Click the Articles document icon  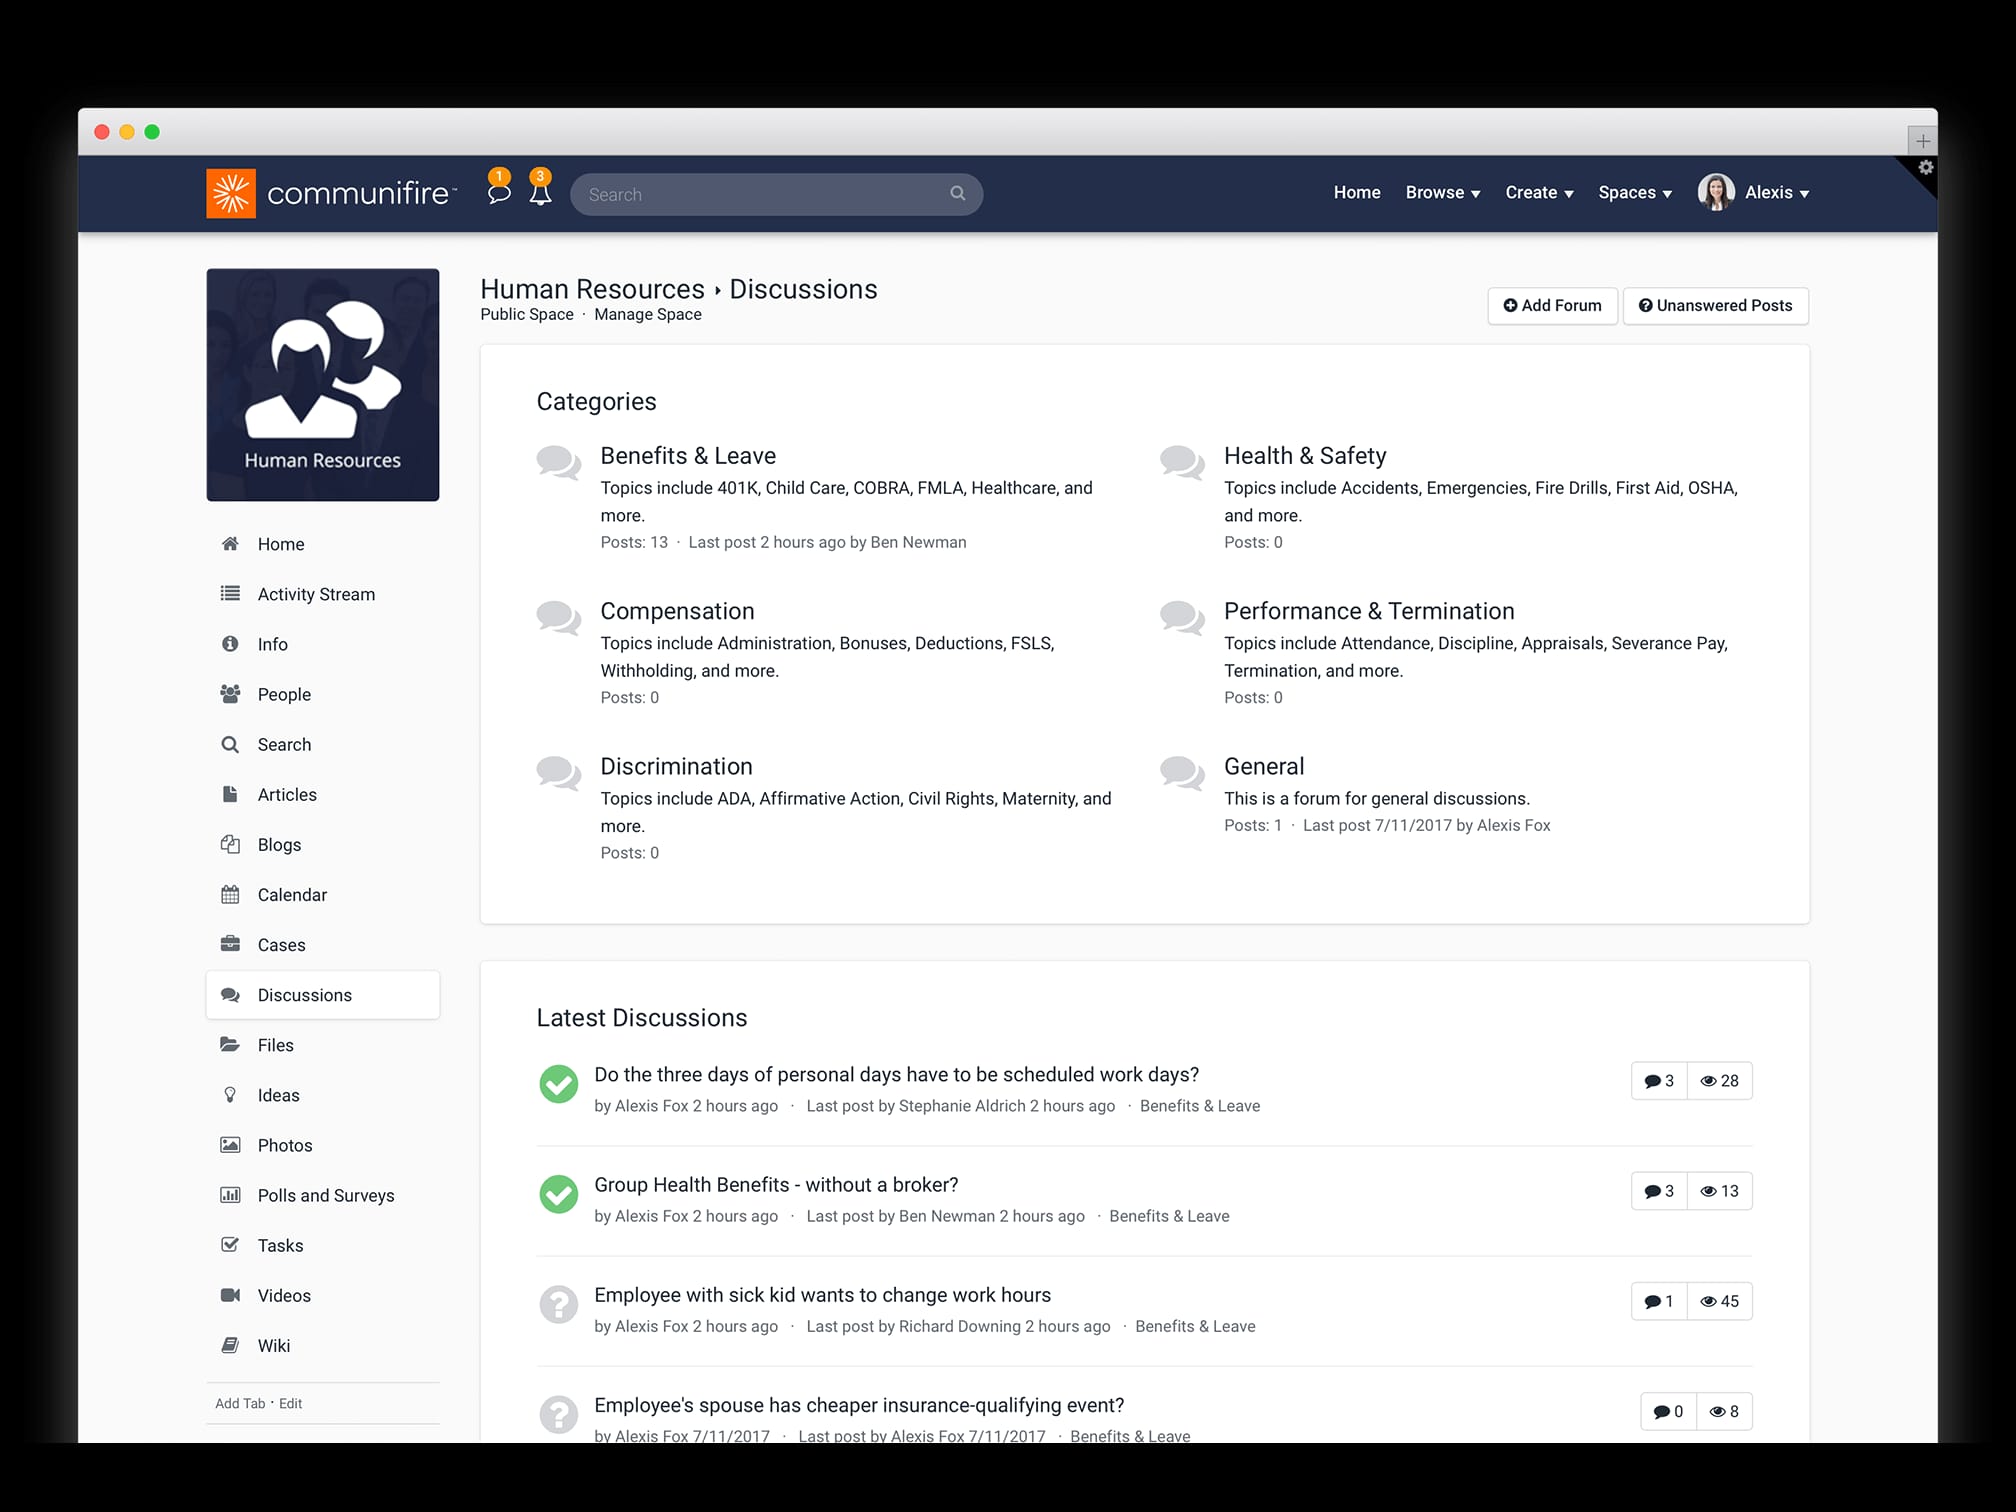pos(230,794)
